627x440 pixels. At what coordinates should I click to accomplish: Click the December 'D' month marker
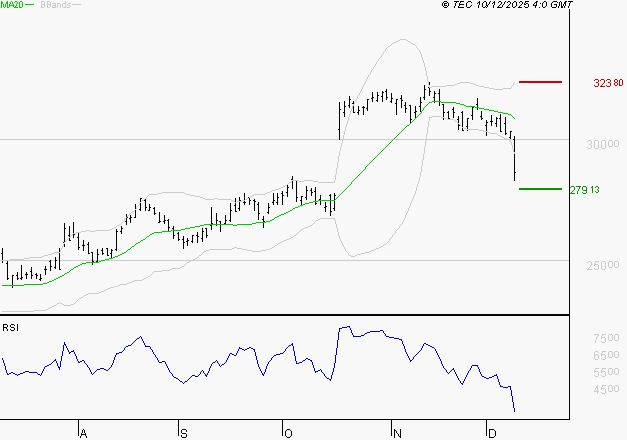coord(492,434)
